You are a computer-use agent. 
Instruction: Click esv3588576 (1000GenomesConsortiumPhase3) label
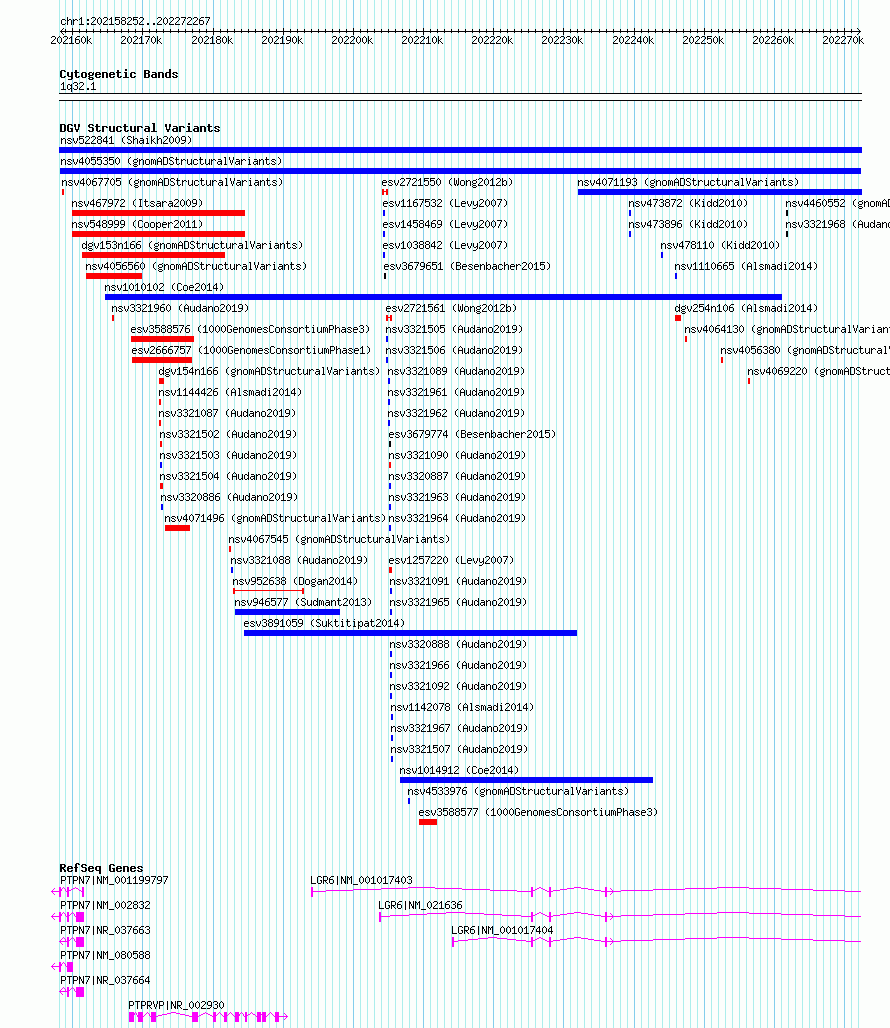[x=250, y=329]
